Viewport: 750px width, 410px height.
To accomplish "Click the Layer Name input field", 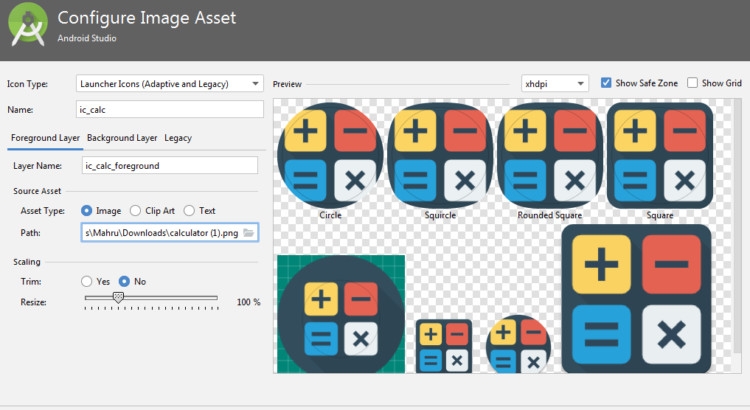I will pyautogui.click(x=169, y=165).
